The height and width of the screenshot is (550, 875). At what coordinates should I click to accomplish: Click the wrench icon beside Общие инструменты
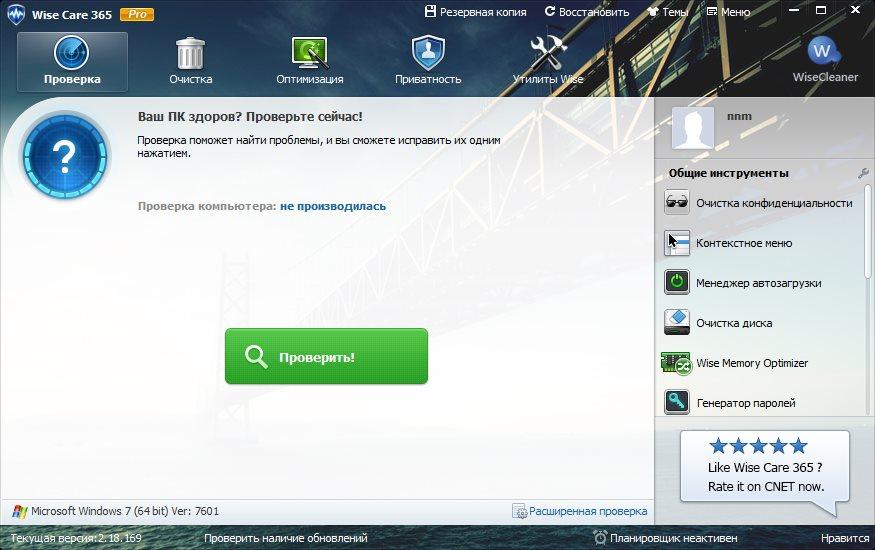863,173
